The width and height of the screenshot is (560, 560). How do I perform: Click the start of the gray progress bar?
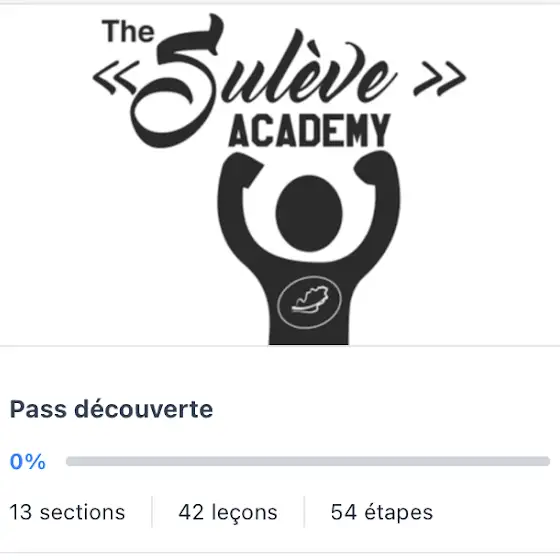71,461
